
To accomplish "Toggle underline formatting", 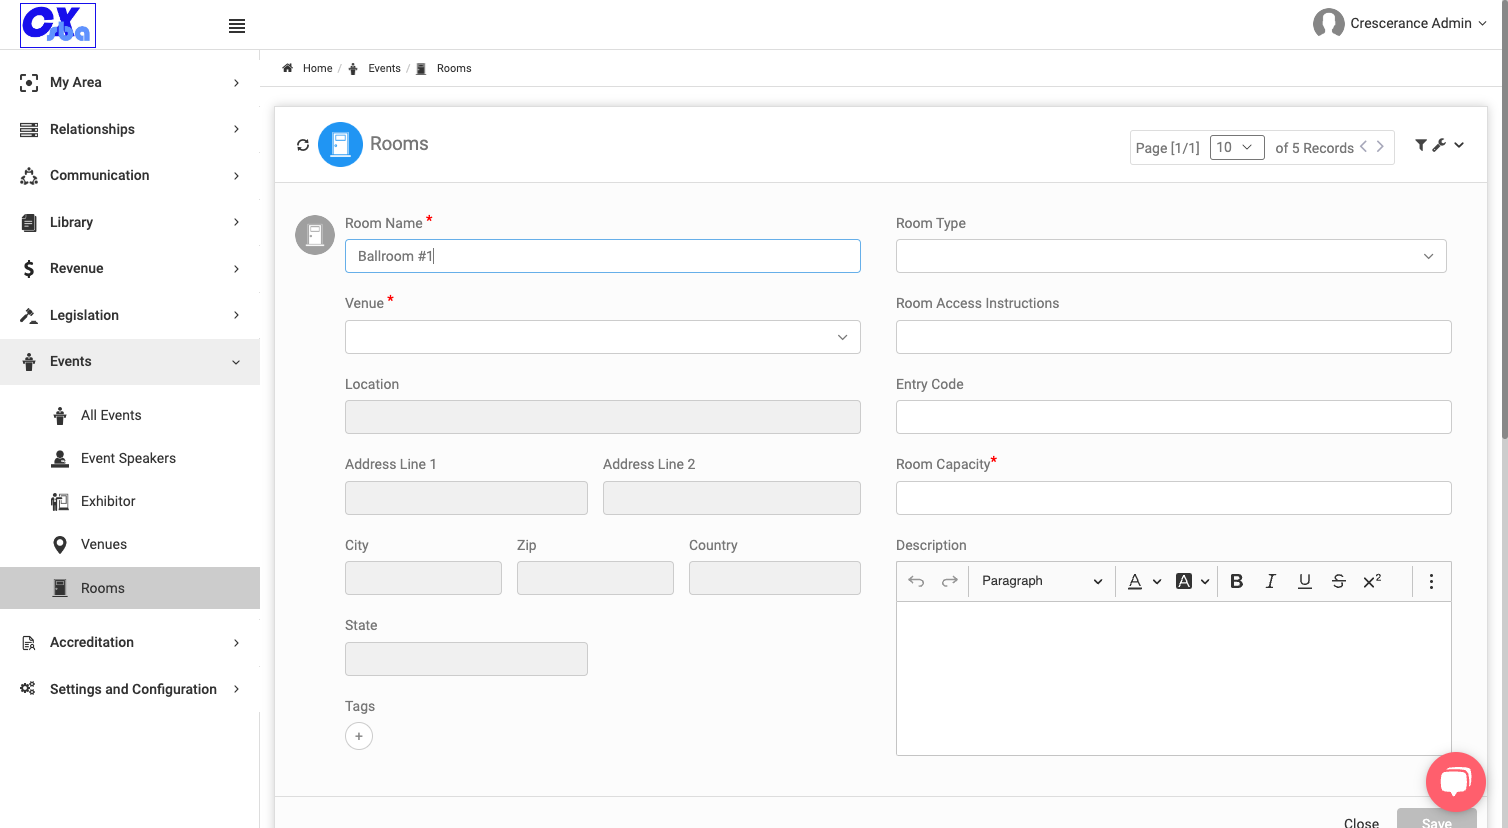I will coord(1305,581).
